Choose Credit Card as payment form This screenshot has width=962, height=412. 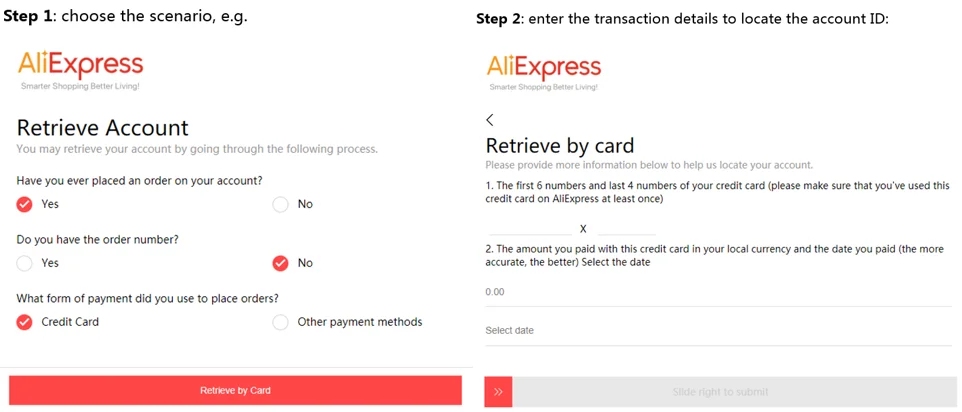pos(25,322)
